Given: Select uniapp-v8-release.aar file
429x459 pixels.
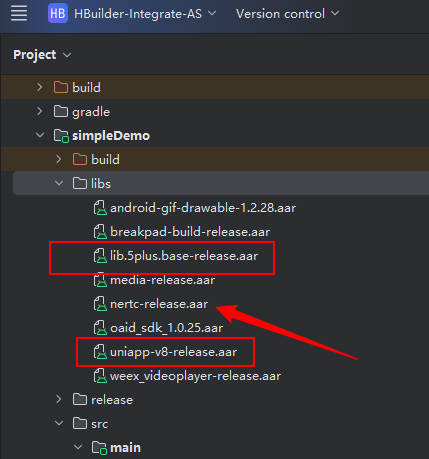Looking at the screenshot, I should click(173, 352).
